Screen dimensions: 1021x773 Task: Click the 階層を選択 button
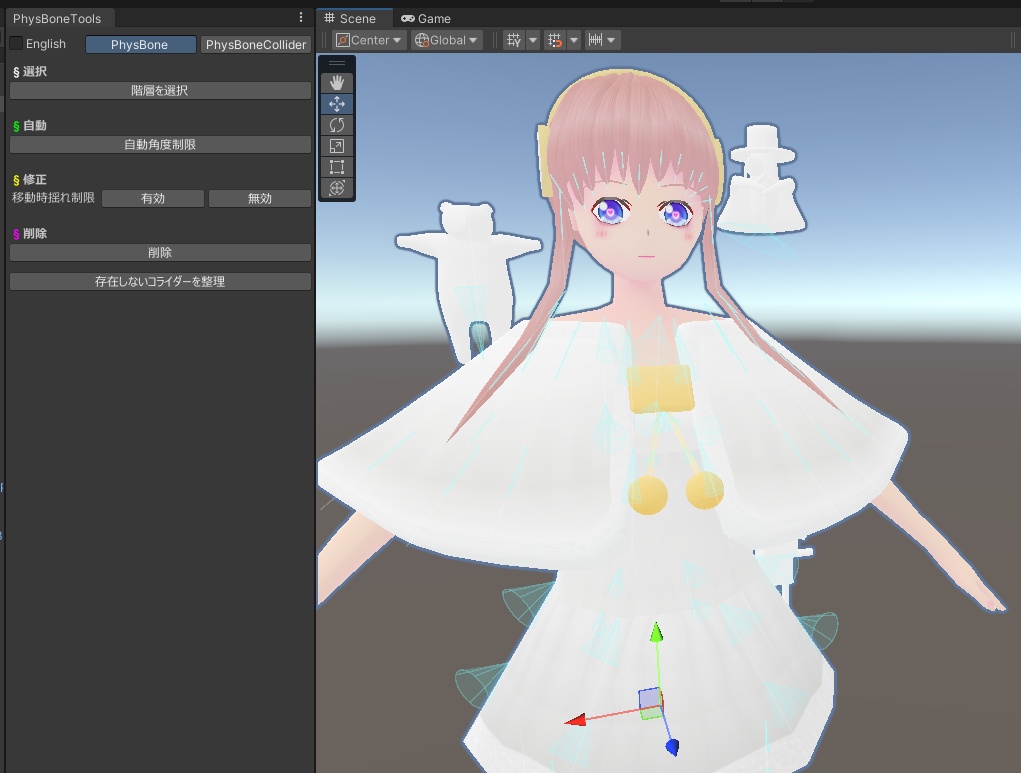pos(160,91)
